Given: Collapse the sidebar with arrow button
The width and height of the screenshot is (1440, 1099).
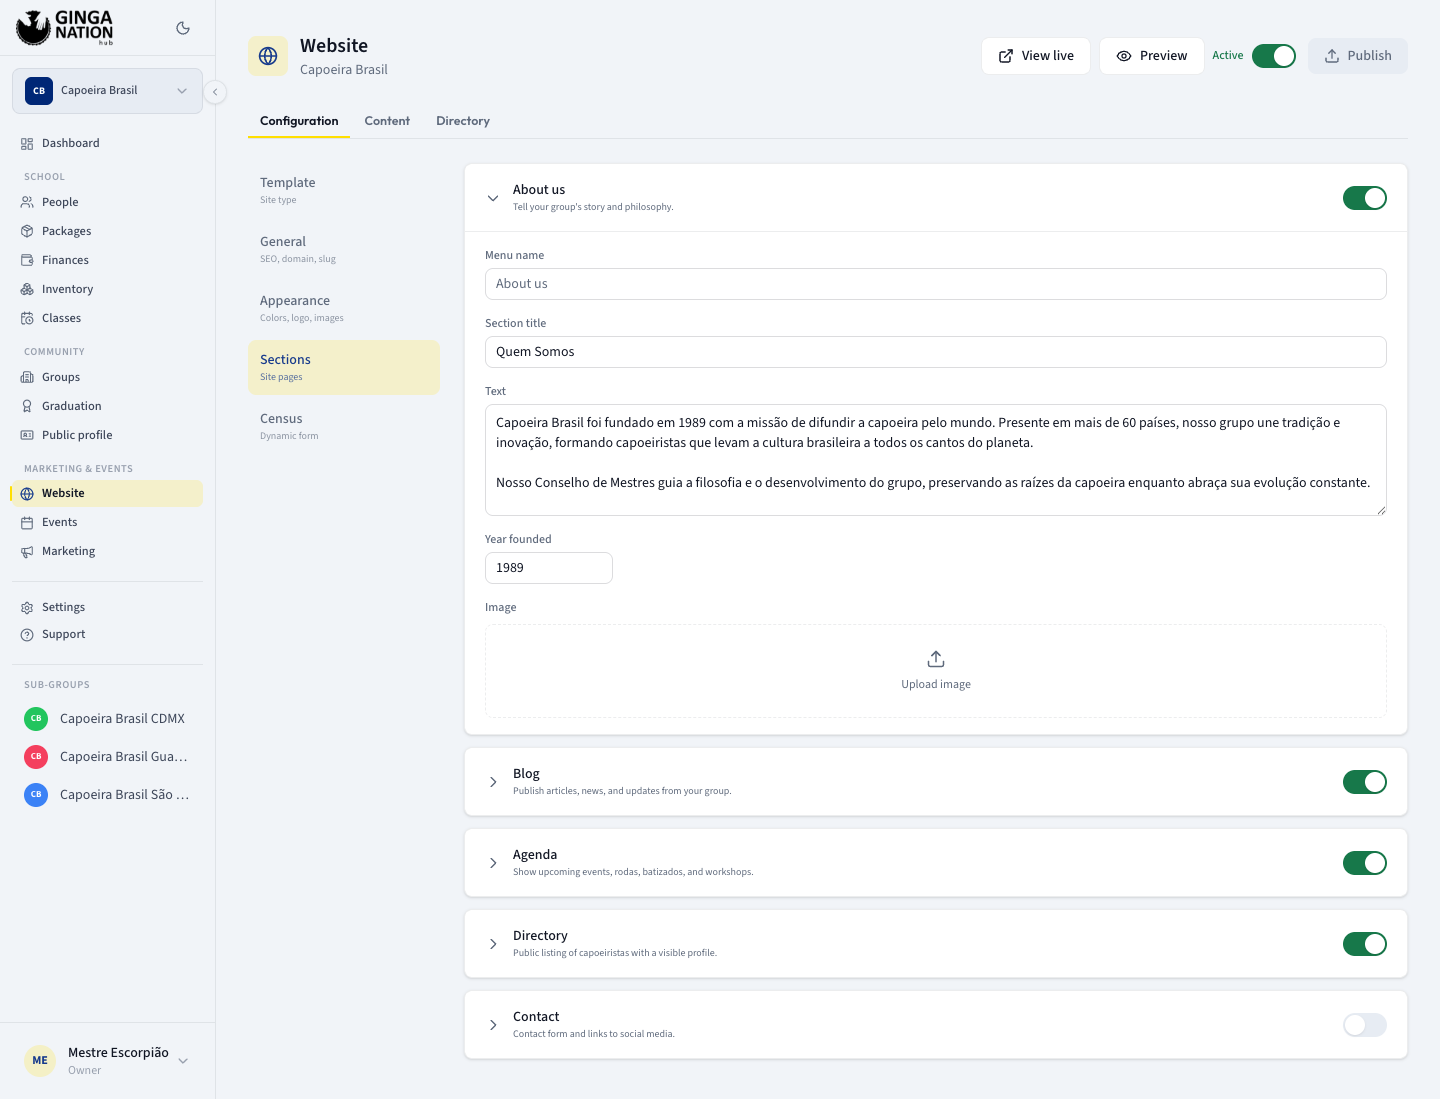Looking at the screenshot, I should 215,92.
